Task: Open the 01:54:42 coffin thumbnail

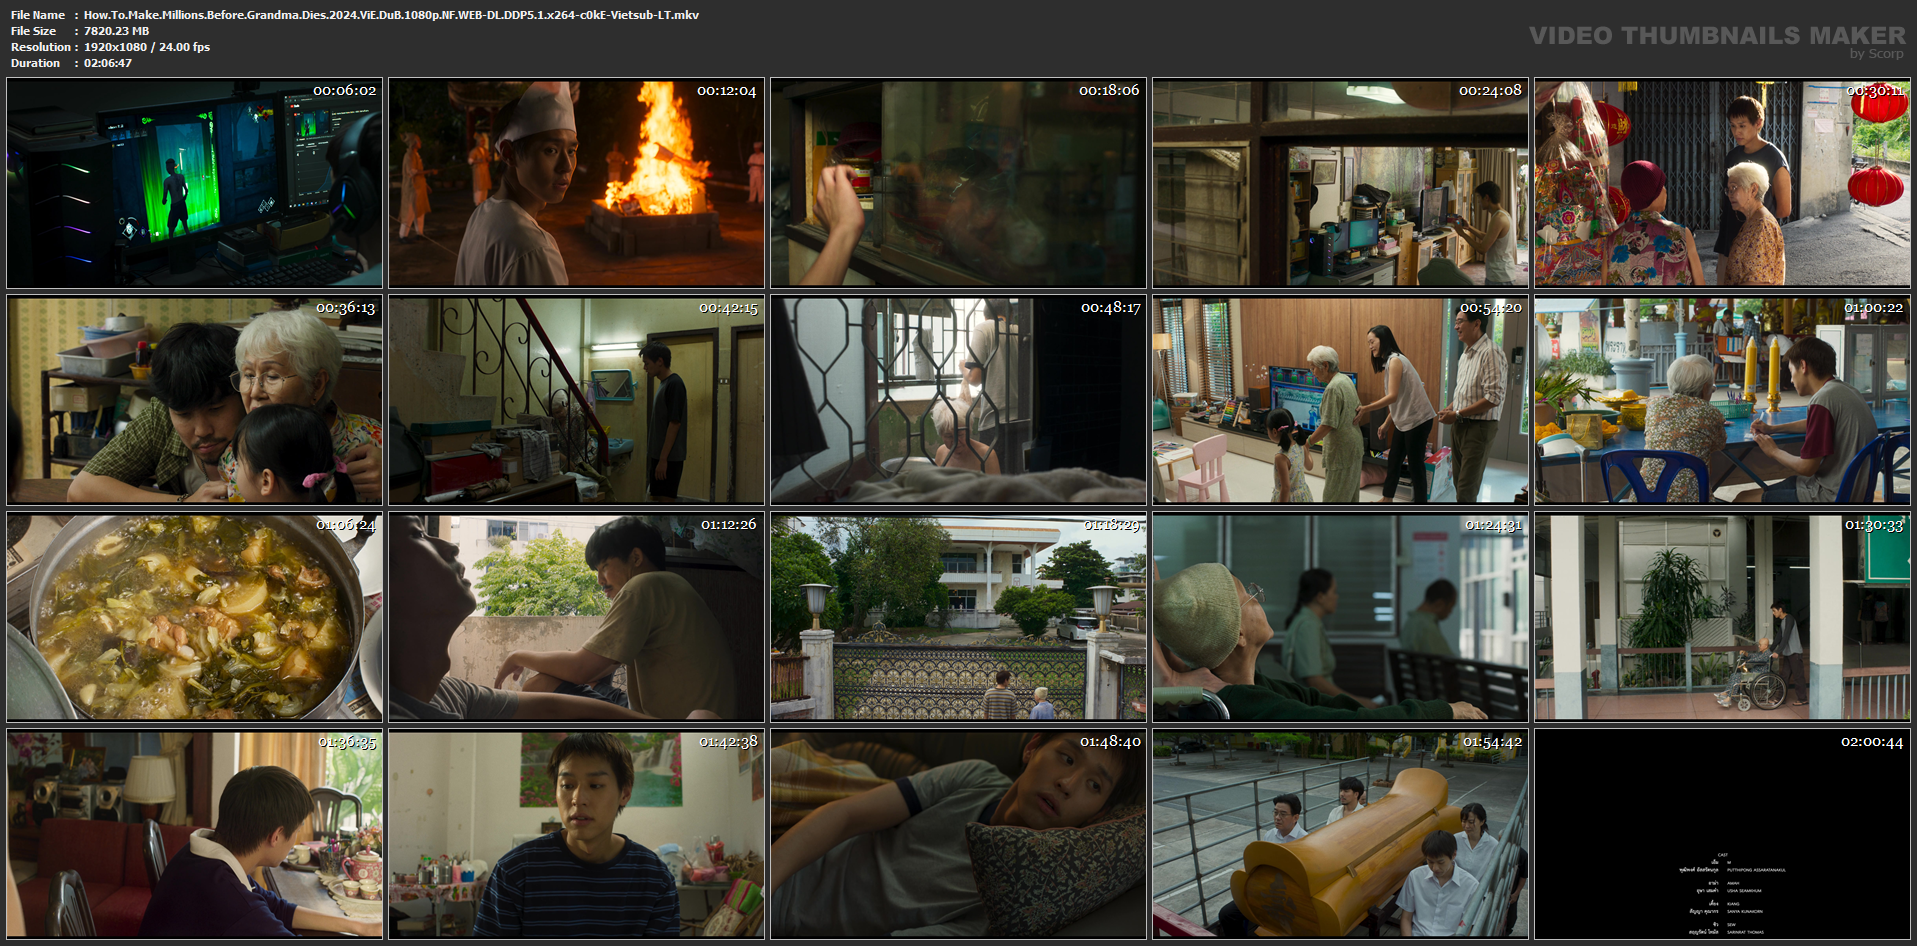Action: click(1341, 834)
